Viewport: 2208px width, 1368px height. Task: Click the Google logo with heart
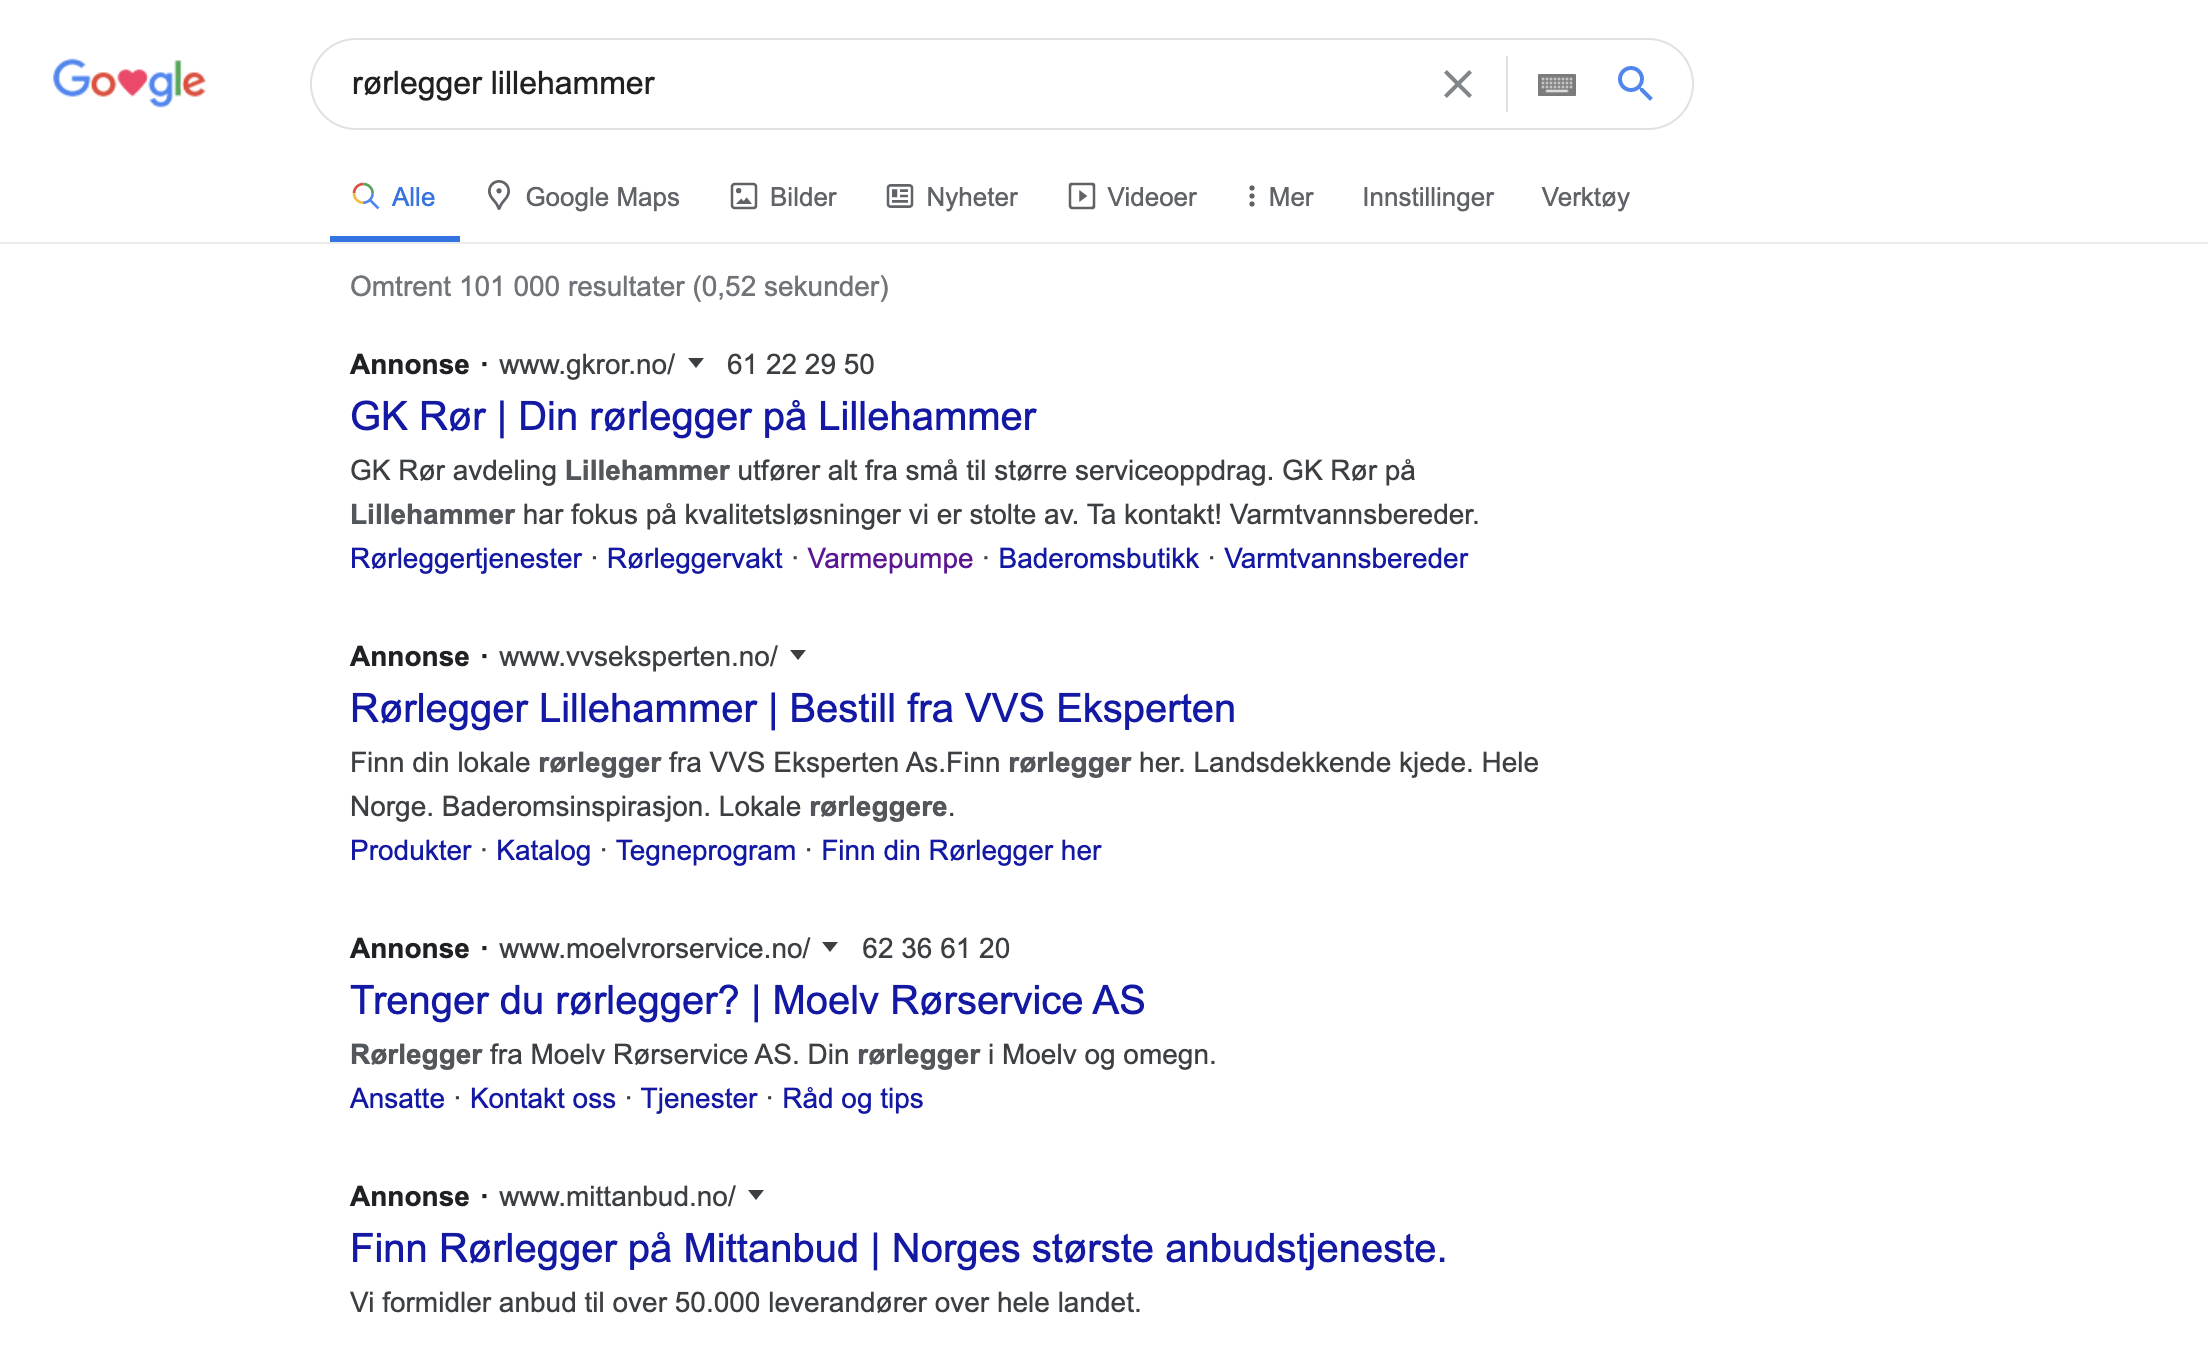tap(129, 82)
